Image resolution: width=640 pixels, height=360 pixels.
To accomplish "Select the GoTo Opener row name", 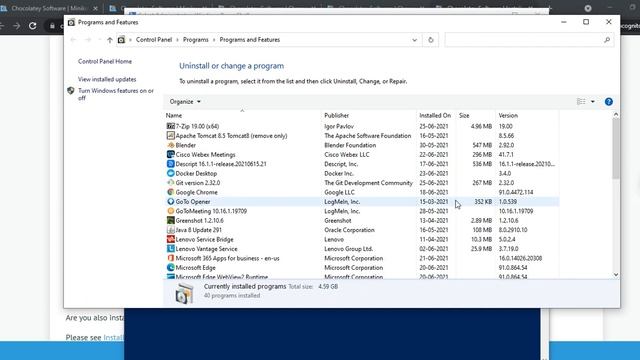I will (x=193, y=202).
